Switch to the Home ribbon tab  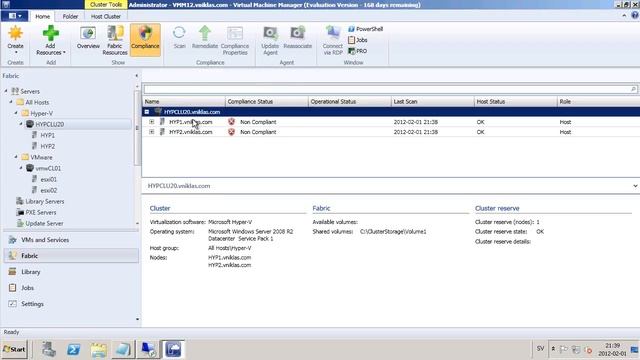42,16
